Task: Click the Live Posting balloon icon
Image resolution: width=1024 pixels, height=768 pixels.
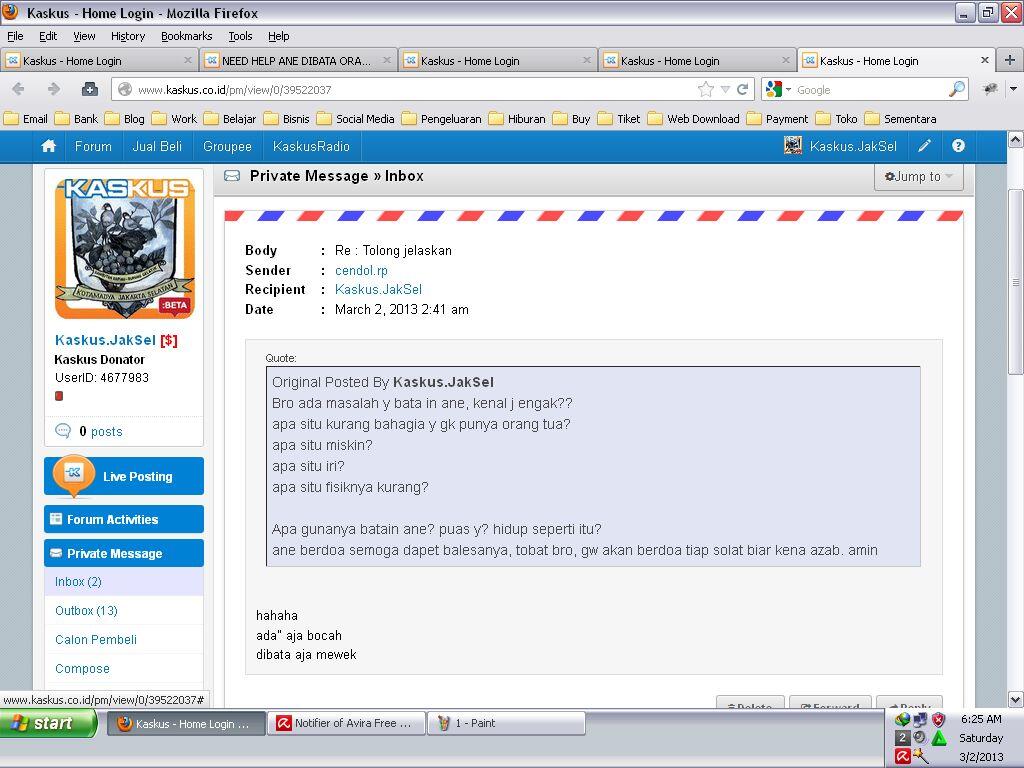Action: pos(73,474)
